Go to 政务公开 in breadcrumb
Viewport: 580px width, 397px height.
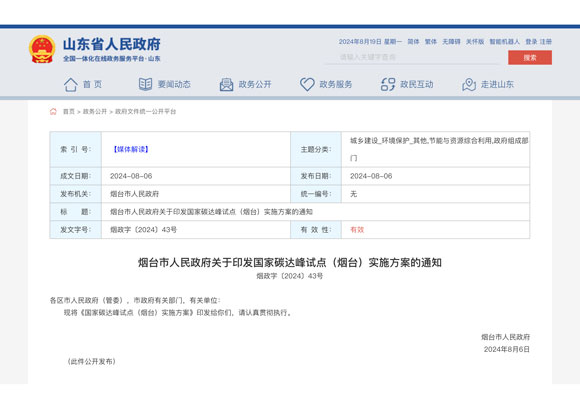pos(95,111)
